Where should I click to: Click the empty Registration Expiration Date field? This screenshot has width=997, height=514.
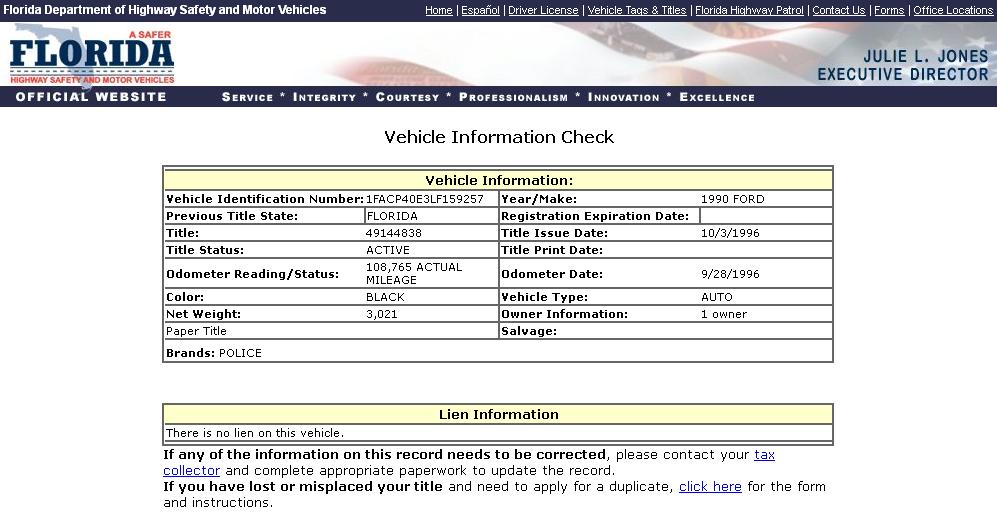pos(765,216)
